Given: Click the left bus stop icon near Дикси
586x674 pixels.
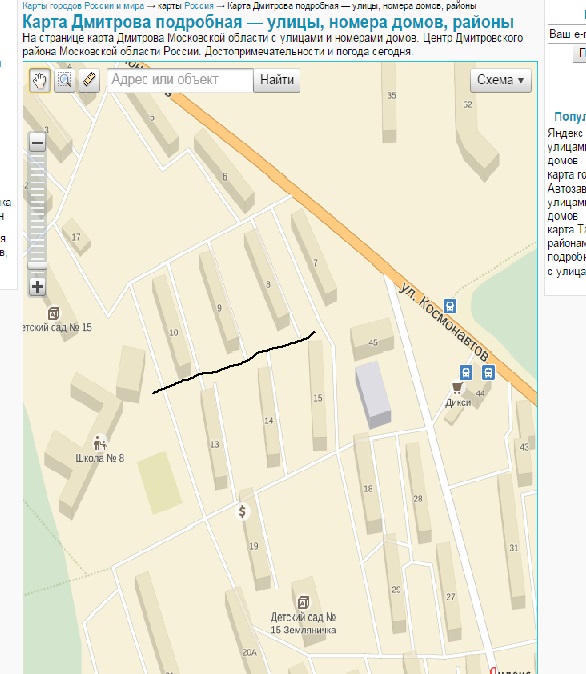Looking at the screenshot, I should pyautogui.click(x=466, y=372).
